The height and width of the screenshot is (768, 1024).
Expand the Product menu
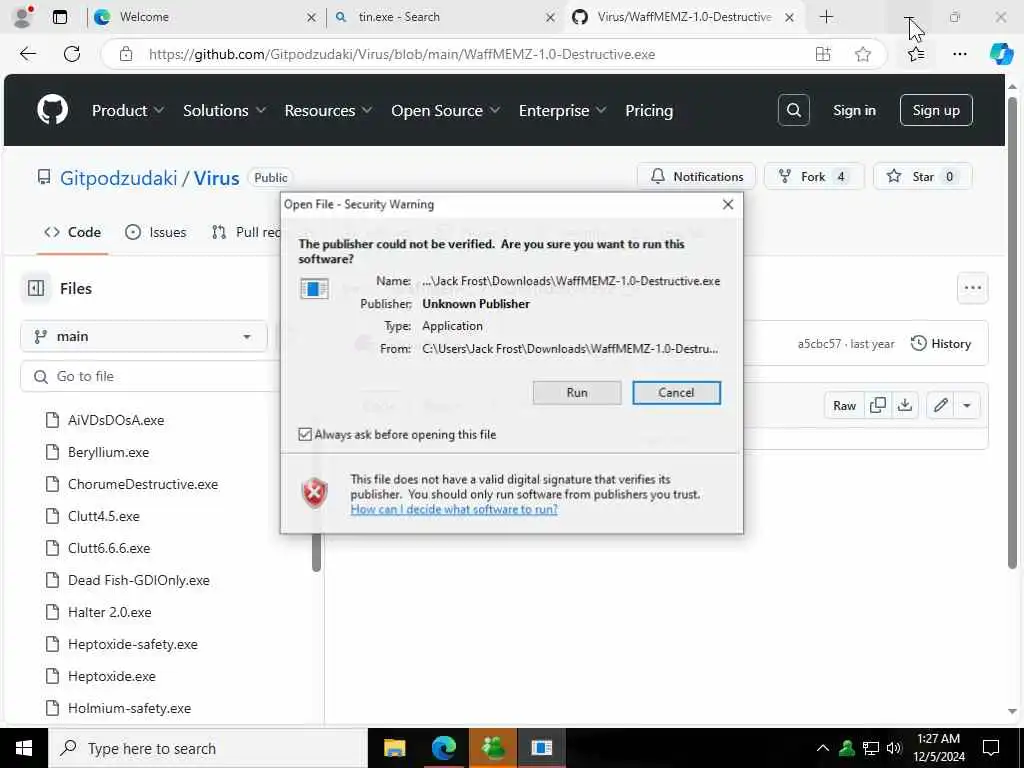(x=127, y=110)
